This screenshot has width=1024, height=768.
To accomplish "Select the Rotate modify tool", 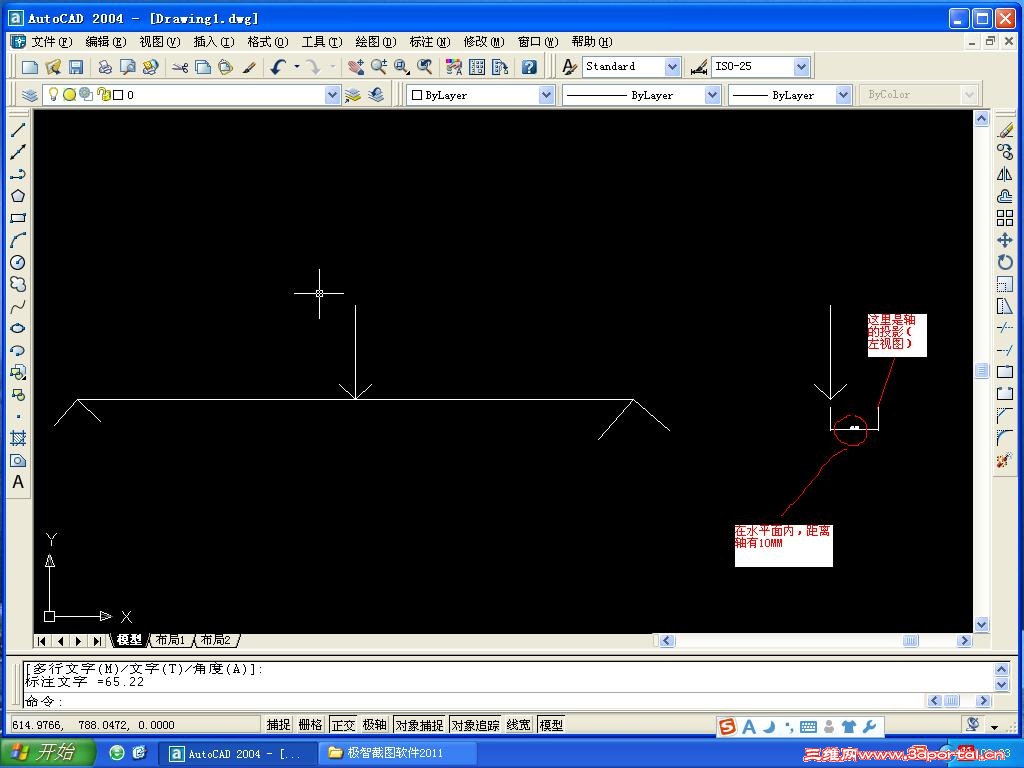I will pos(1005,262).
